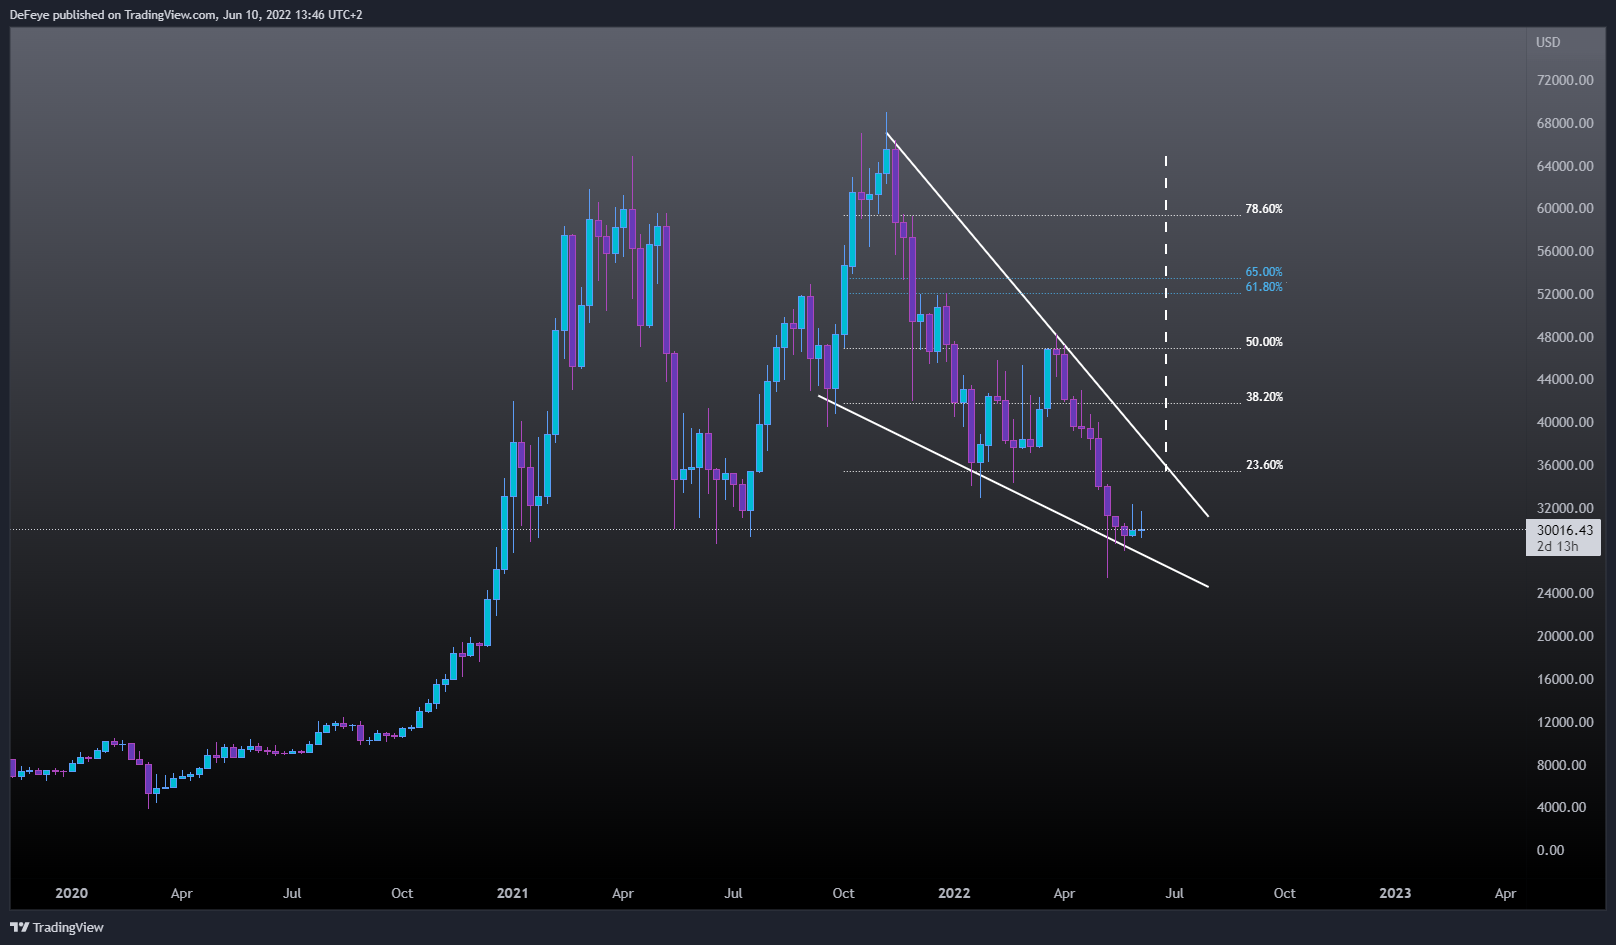
Task: Click the published-by header text at top
Action: [x=186, y=15]
